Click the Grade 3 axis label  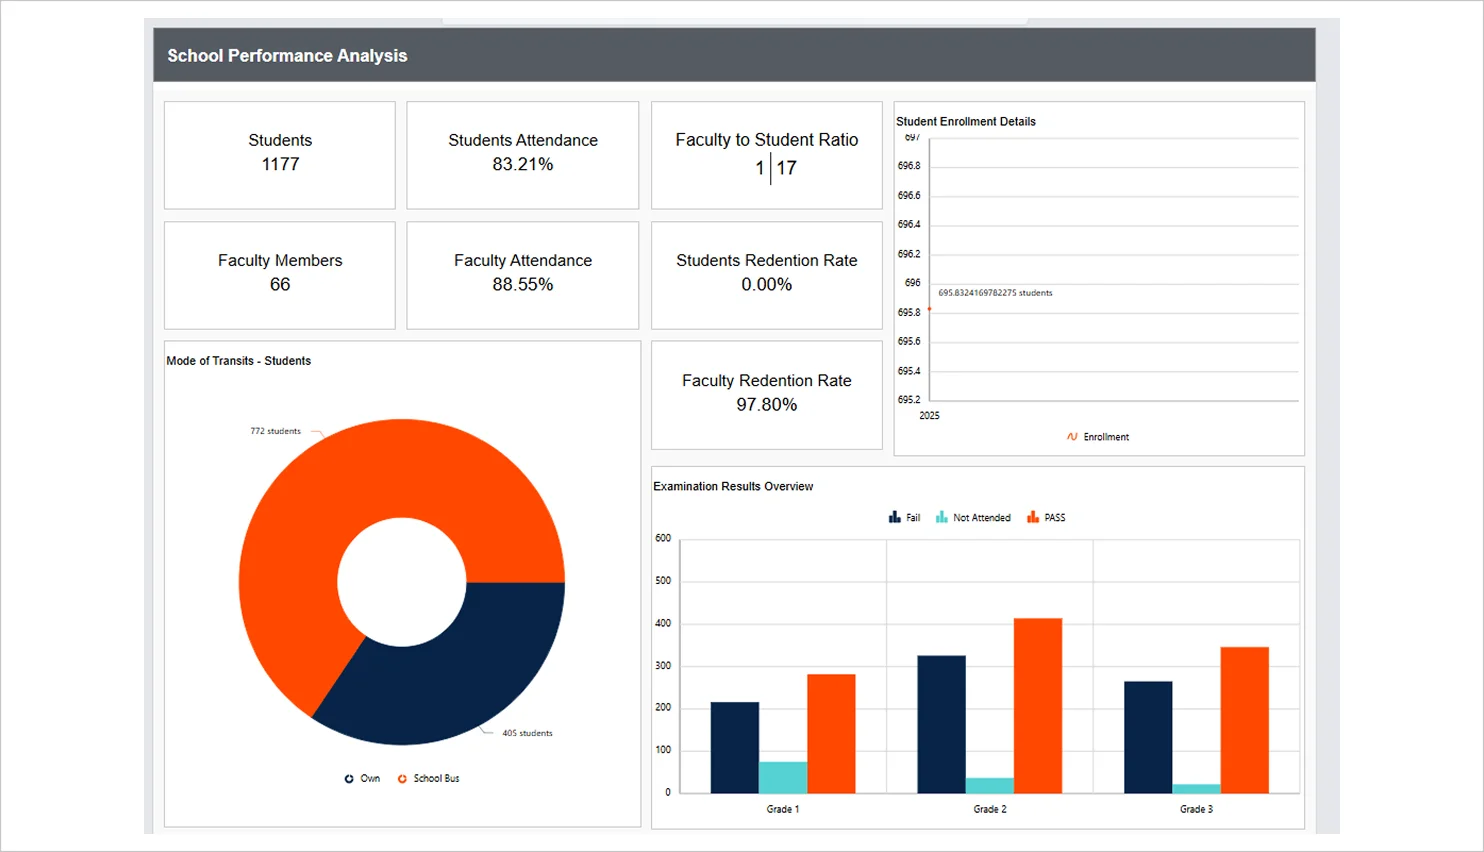pos(1196,809)
